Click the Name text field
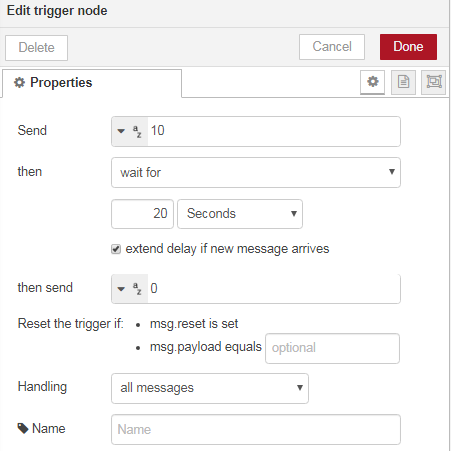451x451 pixels. pyautogui.click(x=256, y=429)
